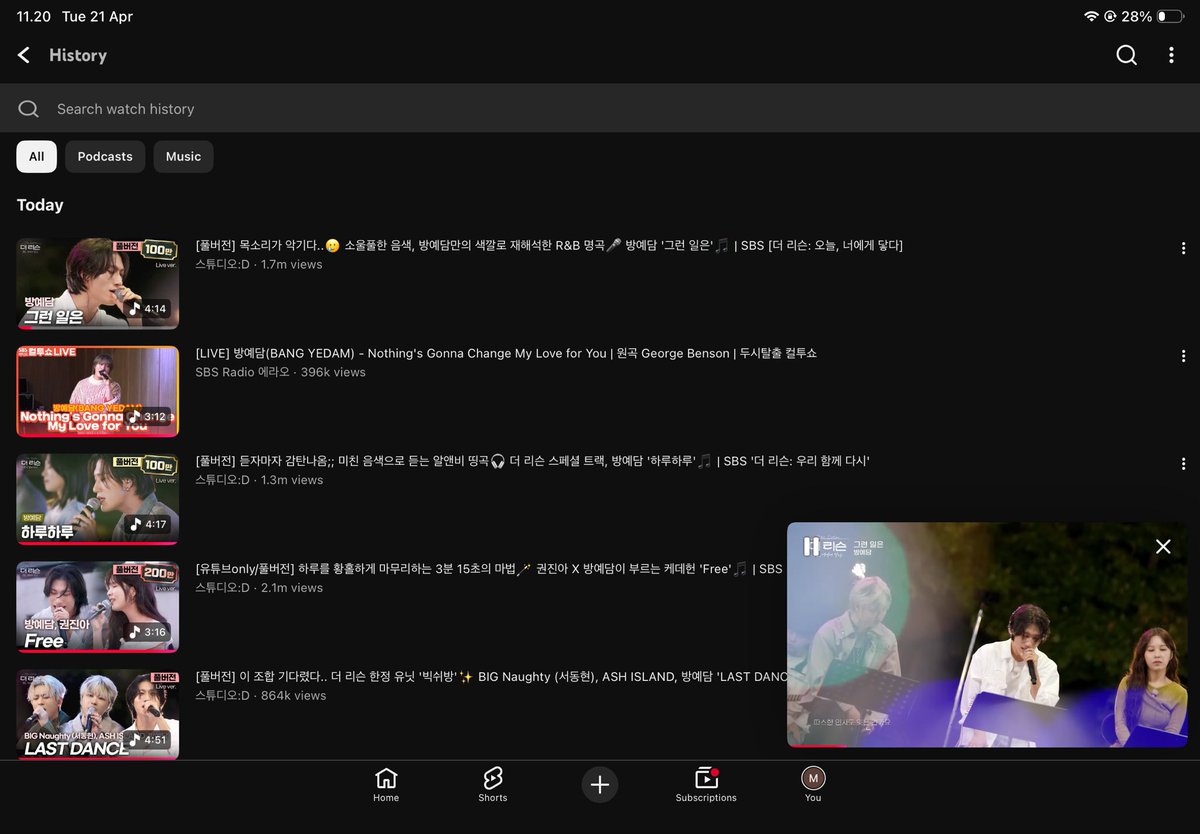Open the You profile tab
The width and height of the screenshot is (1200, 834).
(x=813, y=785)
